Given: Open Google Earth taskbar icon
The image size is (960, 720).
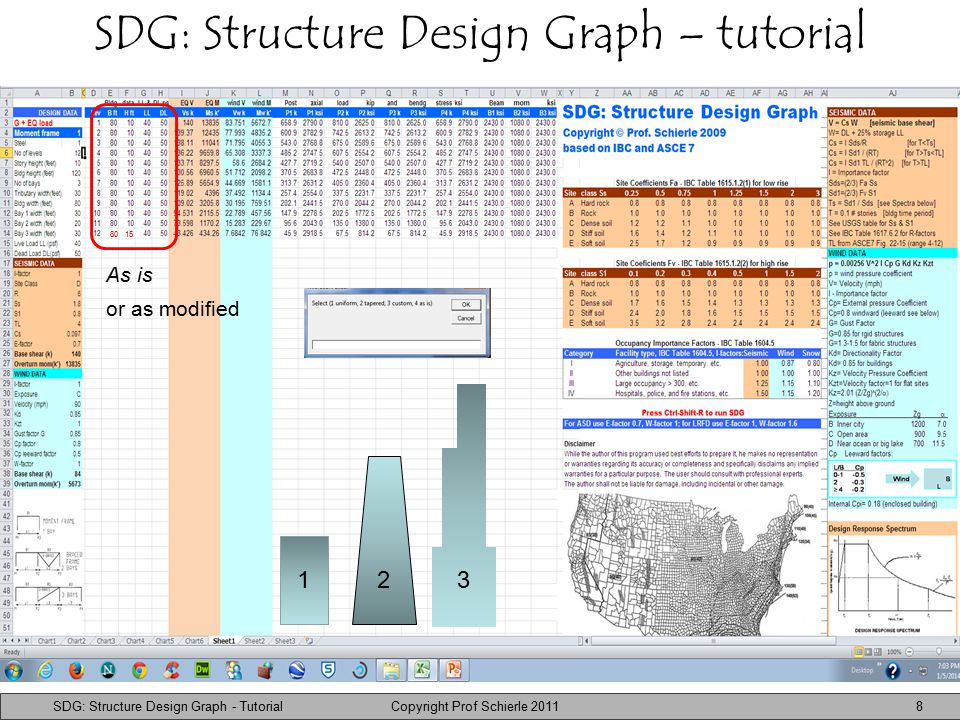Looking at the screenshot, I should click(x=297, y=670).
